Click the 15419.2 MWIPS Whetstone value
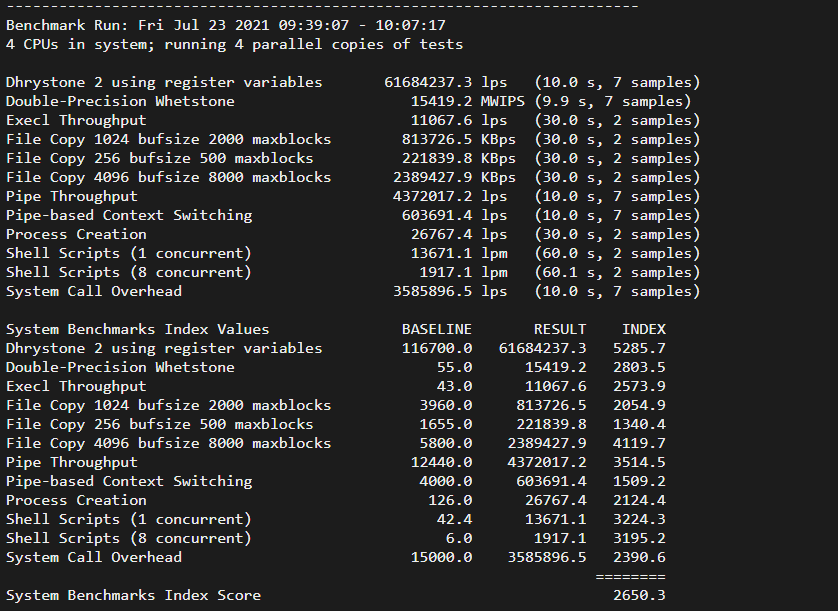The width and height of the screenshot is (838, 611). point(468,102)
